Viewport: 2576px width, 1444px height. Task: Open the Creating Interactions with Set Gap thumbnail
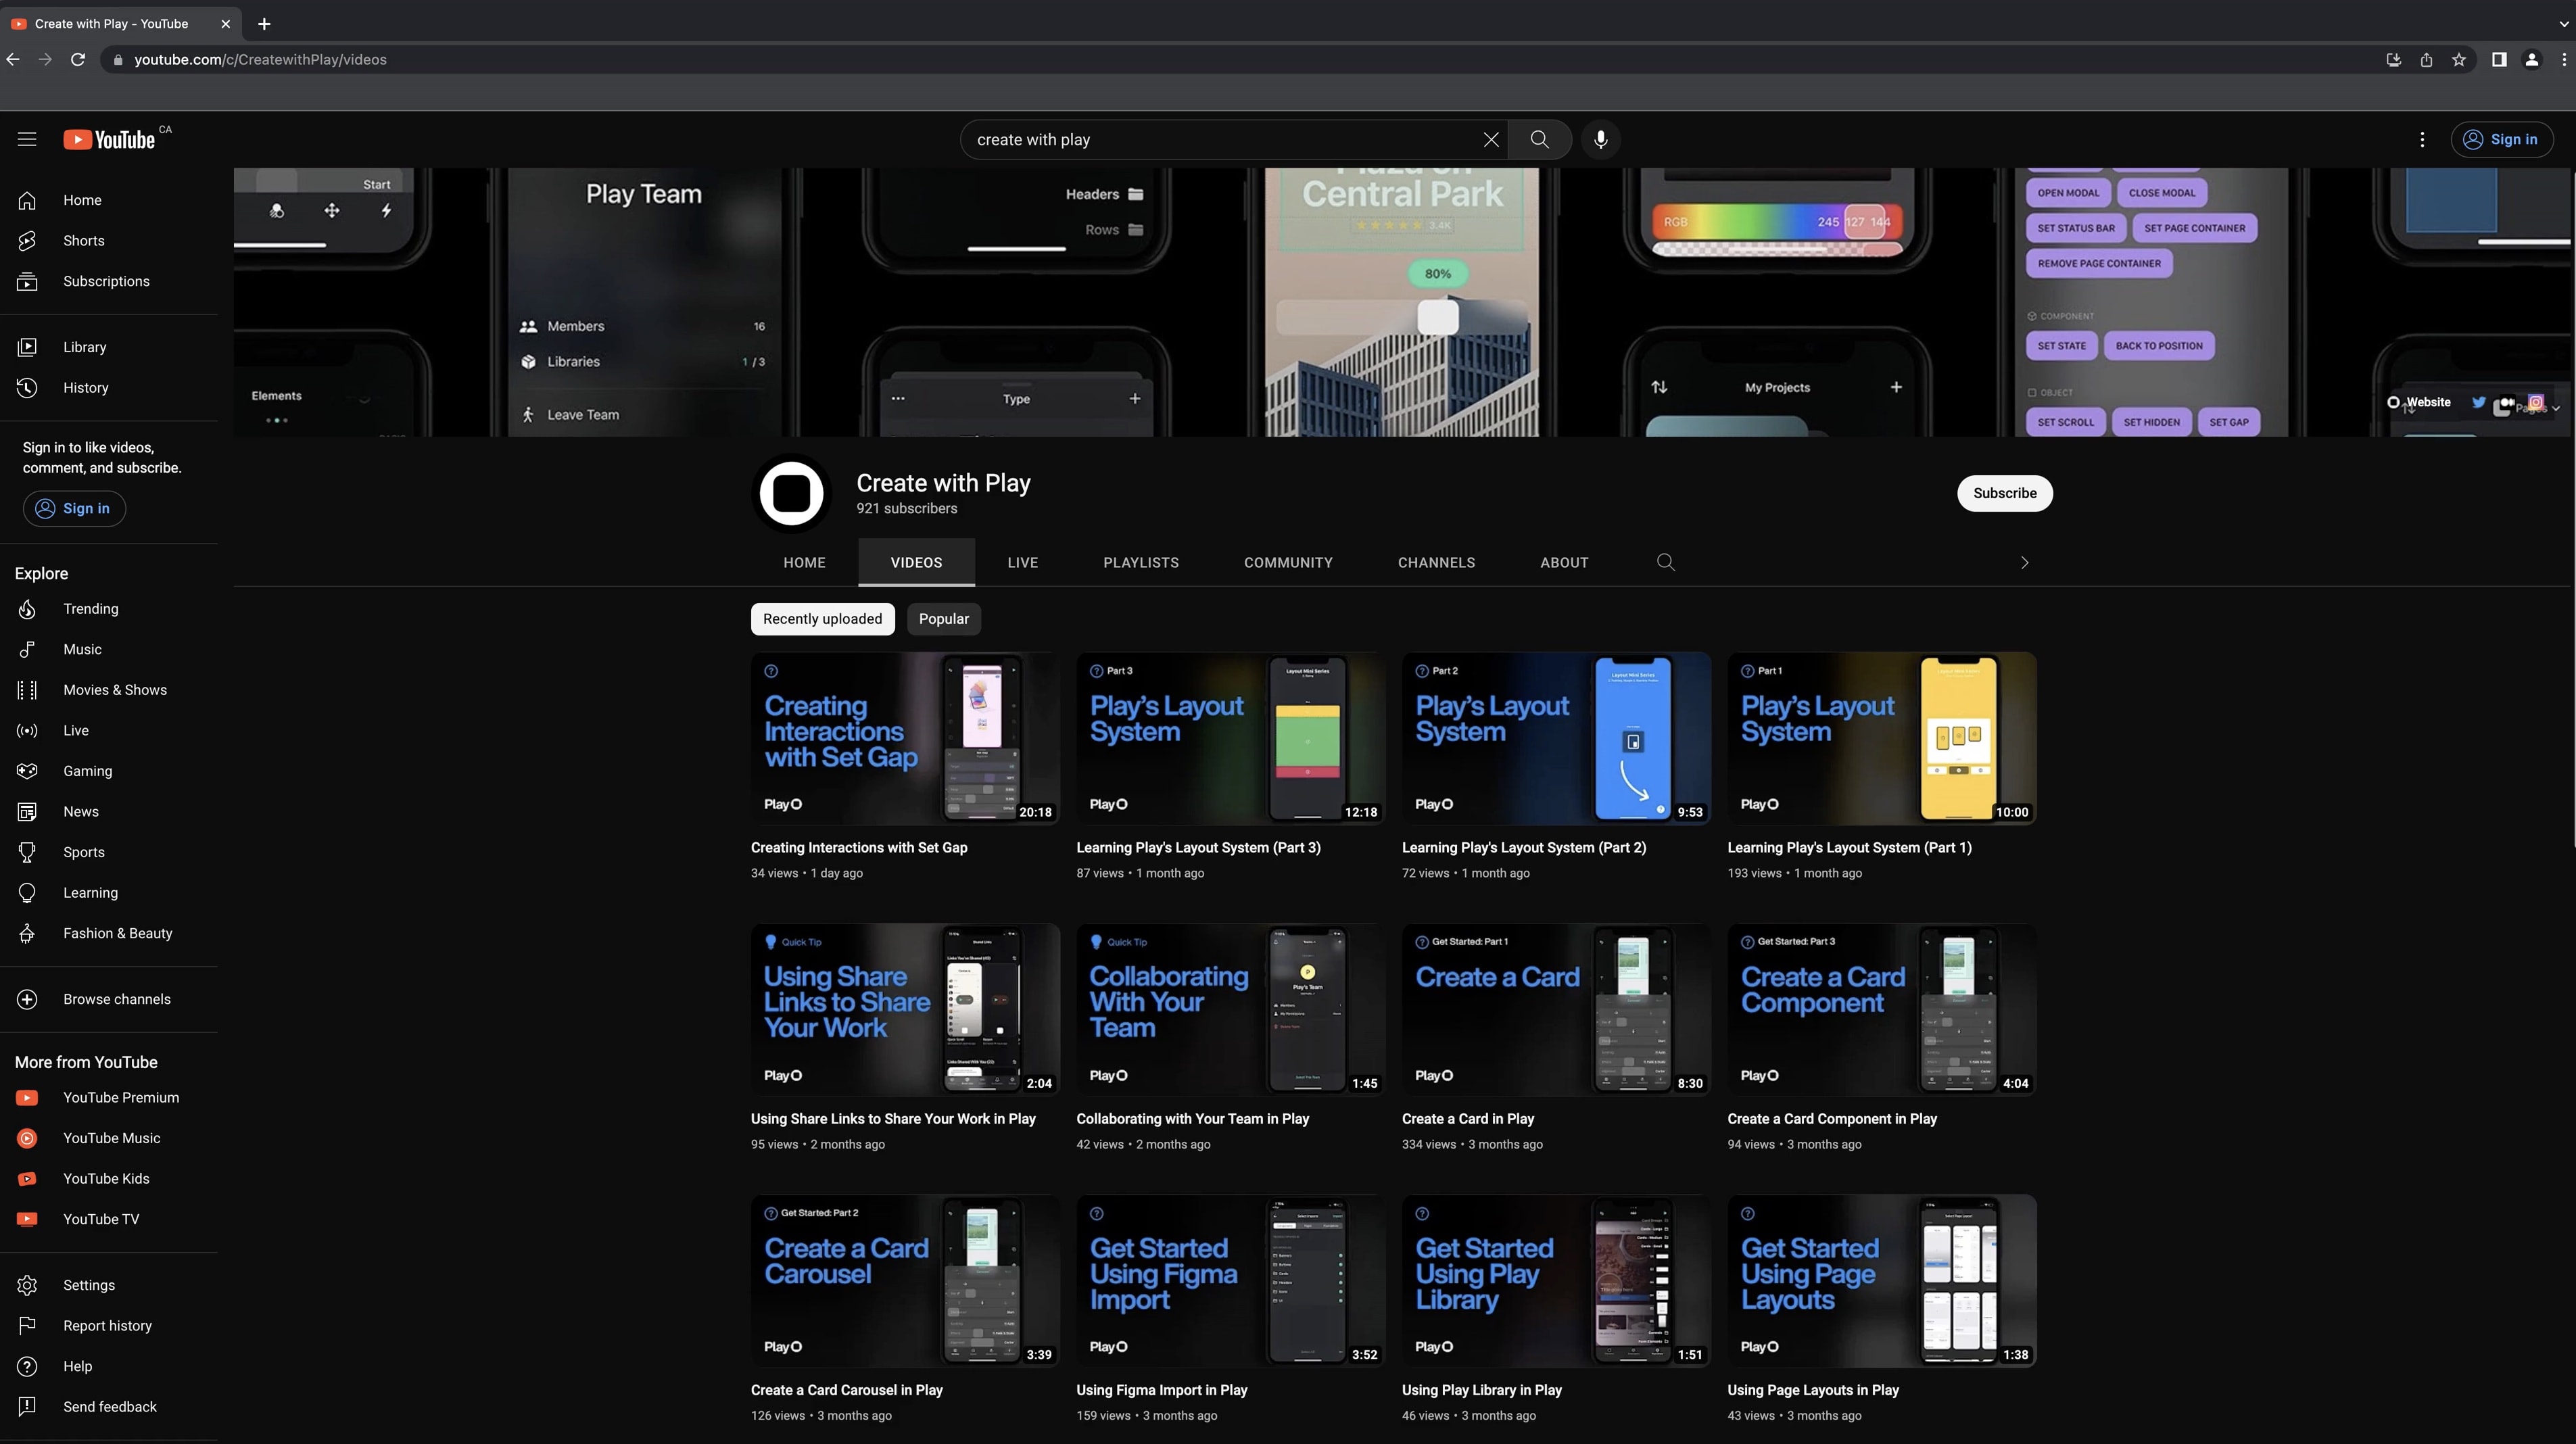tap(904, 738)
